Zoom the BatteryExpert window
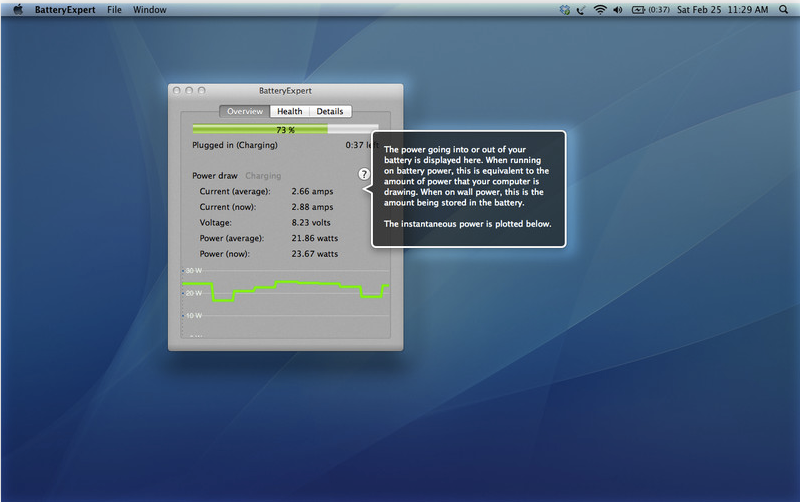Viewport: 800px width, 502px height. pyautogui.click(x=202, y=90)
